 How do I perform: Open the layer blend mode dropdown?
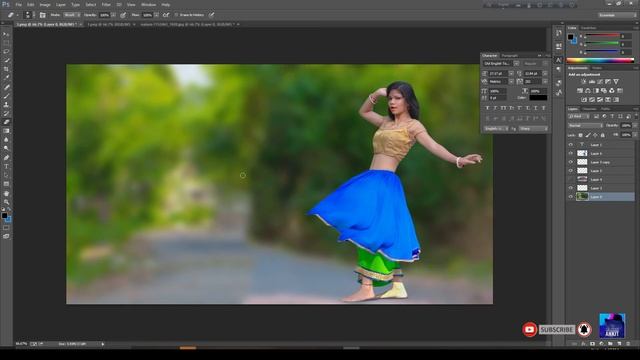coord(585,126)
